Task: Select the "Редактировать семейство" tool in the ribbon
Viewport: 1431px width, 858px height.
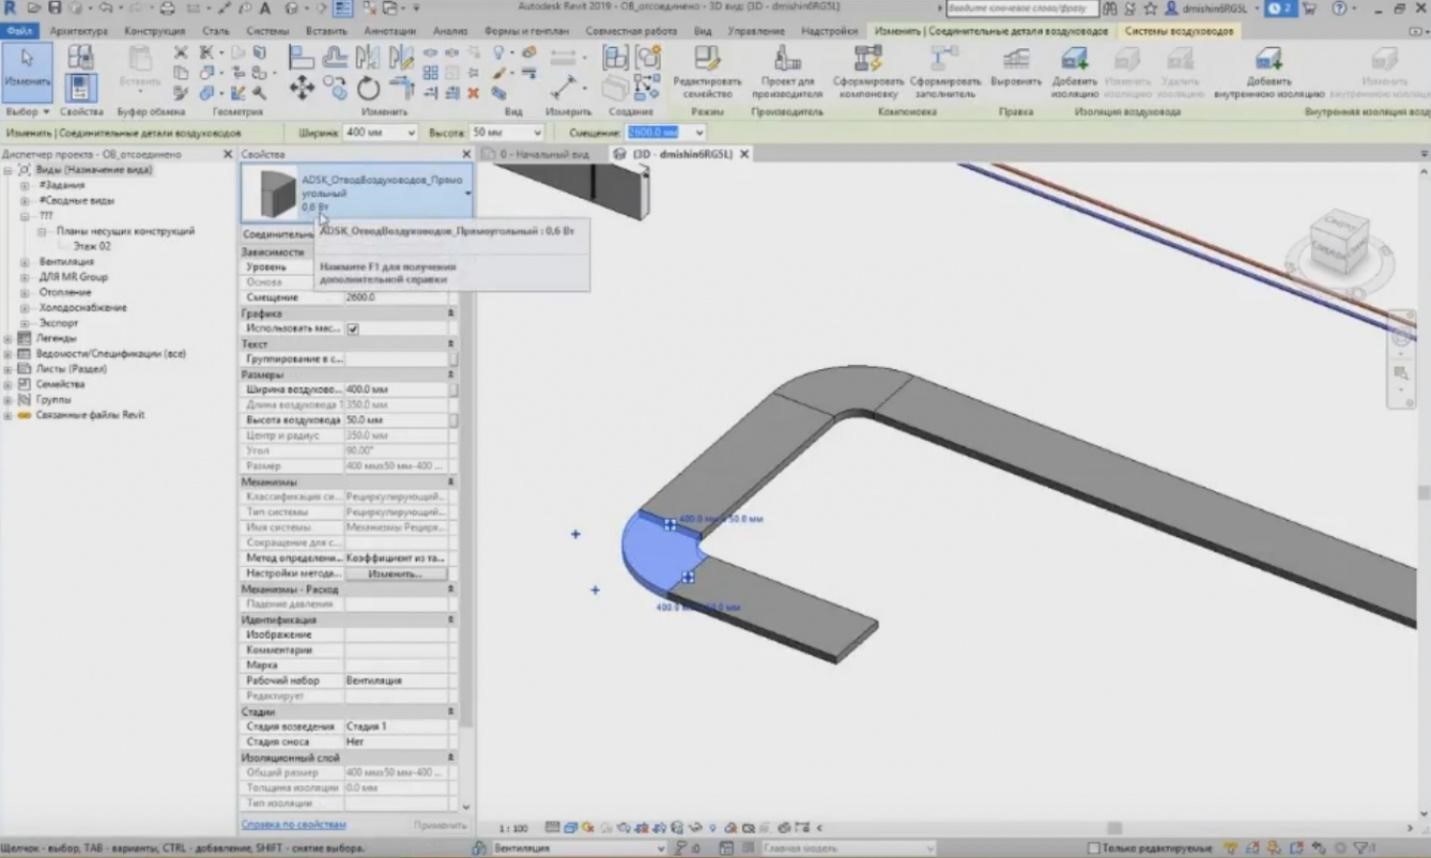Action: (x=708, y=70)
